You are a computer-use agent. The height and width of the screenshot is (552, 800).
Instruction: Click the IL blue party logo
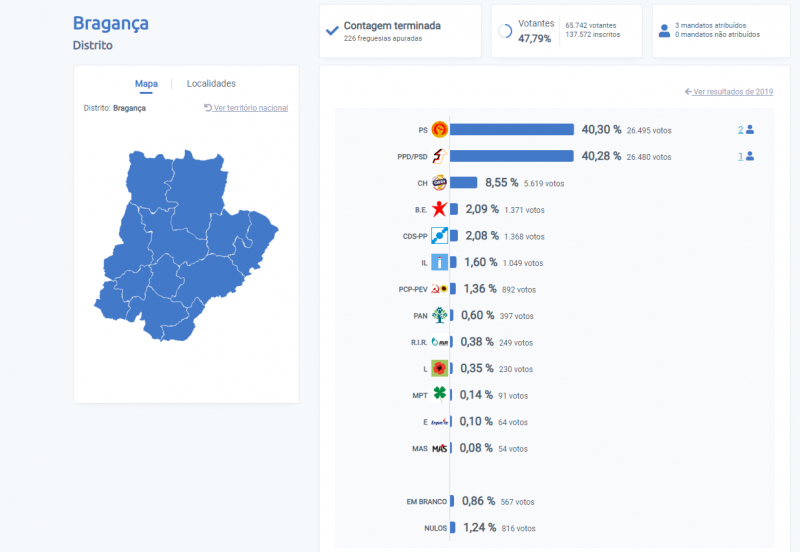click(x=439, y=262)
